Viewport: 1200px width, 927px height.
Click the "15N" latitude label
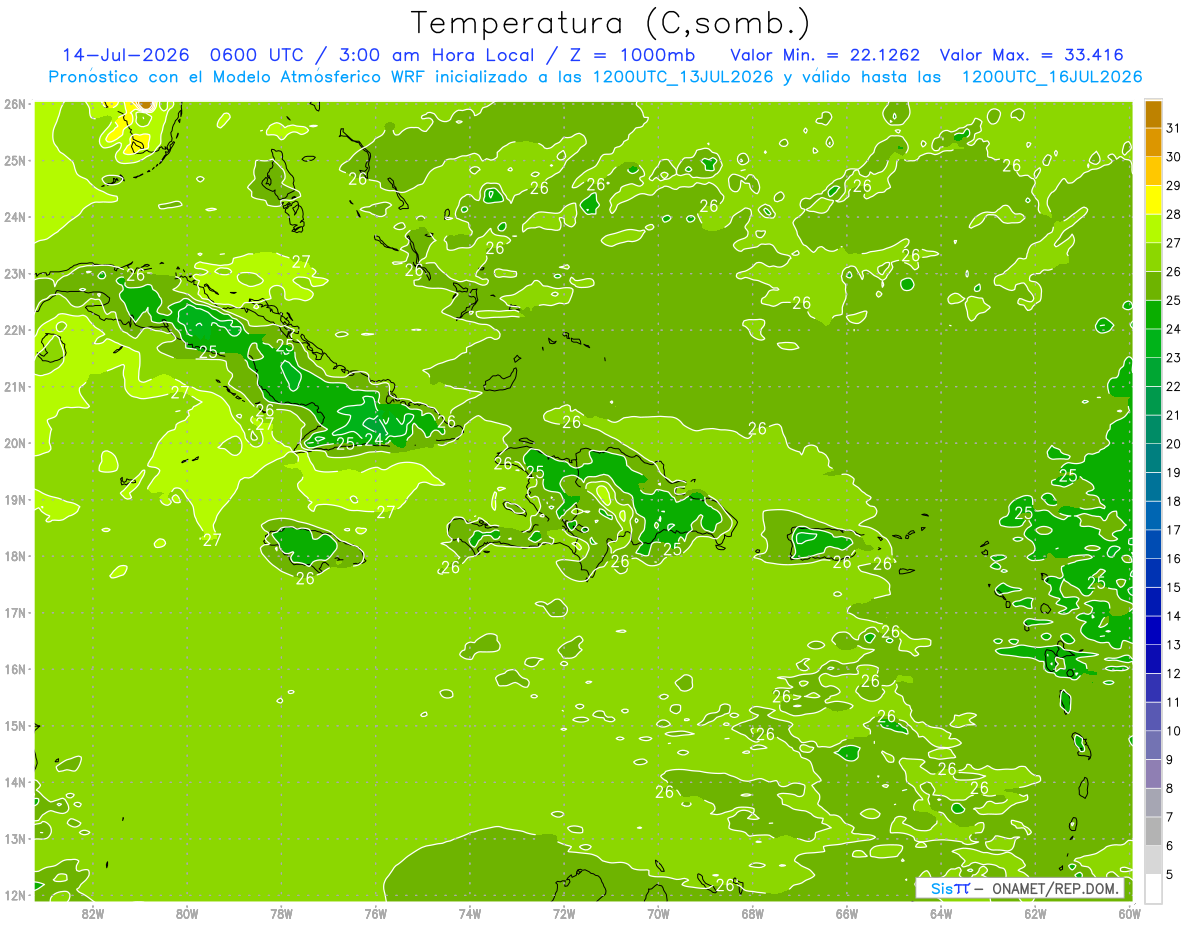tap(16, 726)
